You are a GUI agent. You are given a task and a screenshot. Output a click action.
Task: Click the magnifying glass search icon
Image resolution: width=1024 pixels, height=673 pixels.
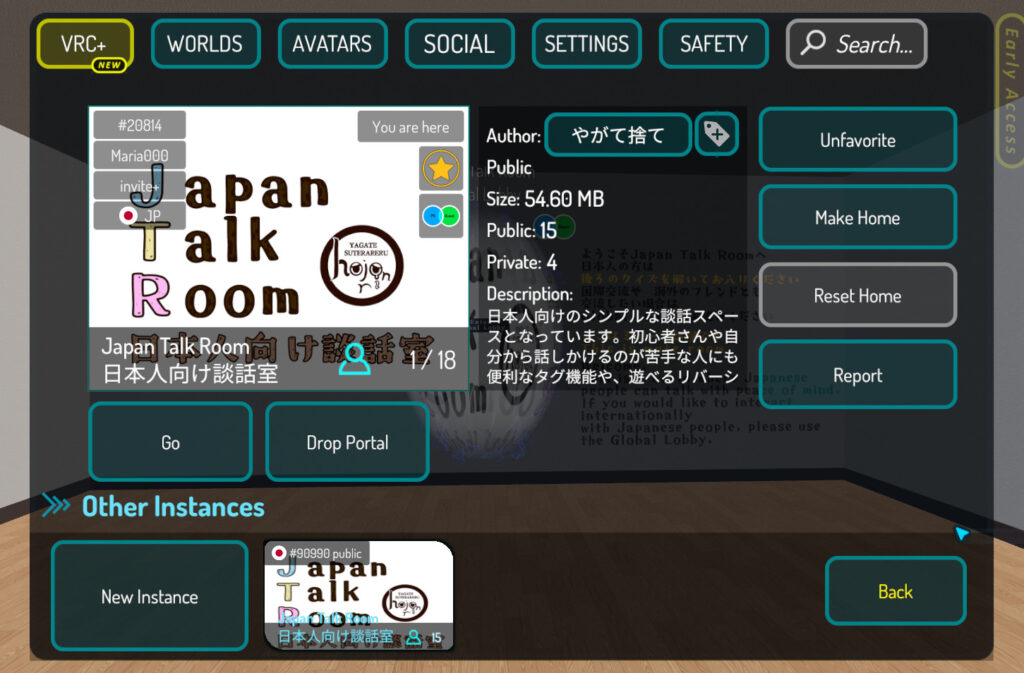(x=813, y=42)
